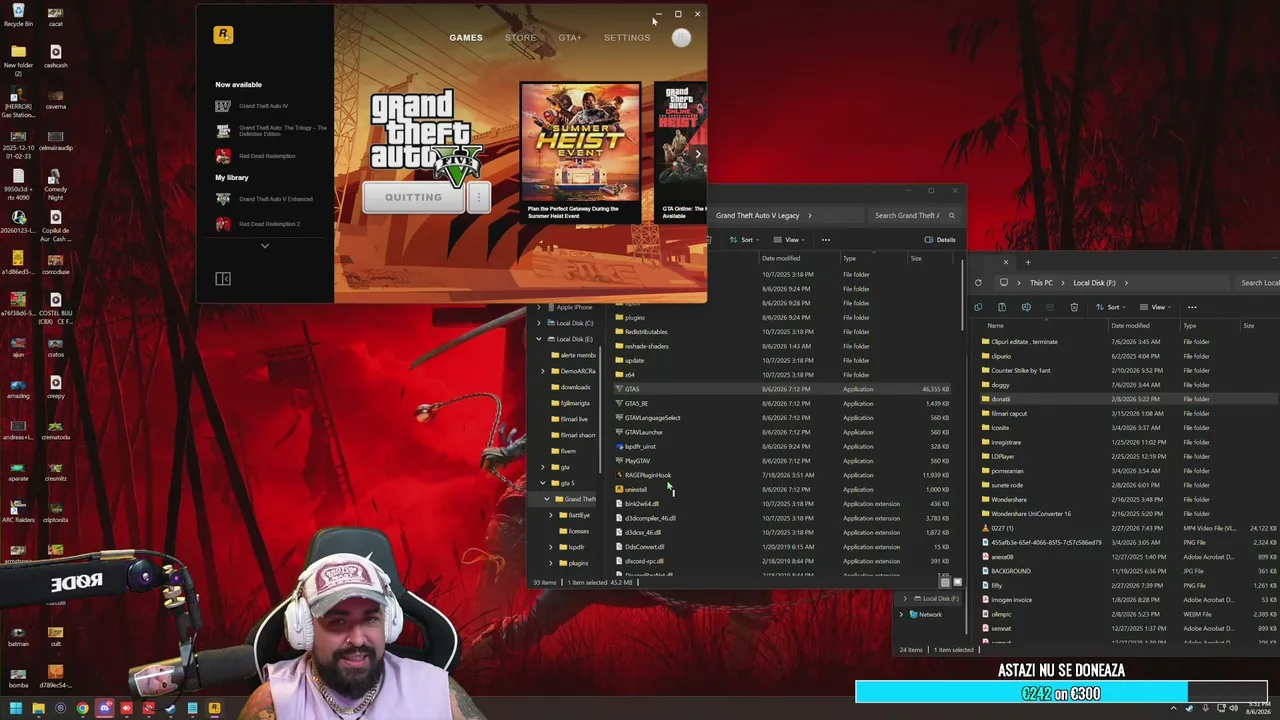The image size is (1280, 720).
Task: Open the Summer Heist Event news card
Action: pos(580,151)
